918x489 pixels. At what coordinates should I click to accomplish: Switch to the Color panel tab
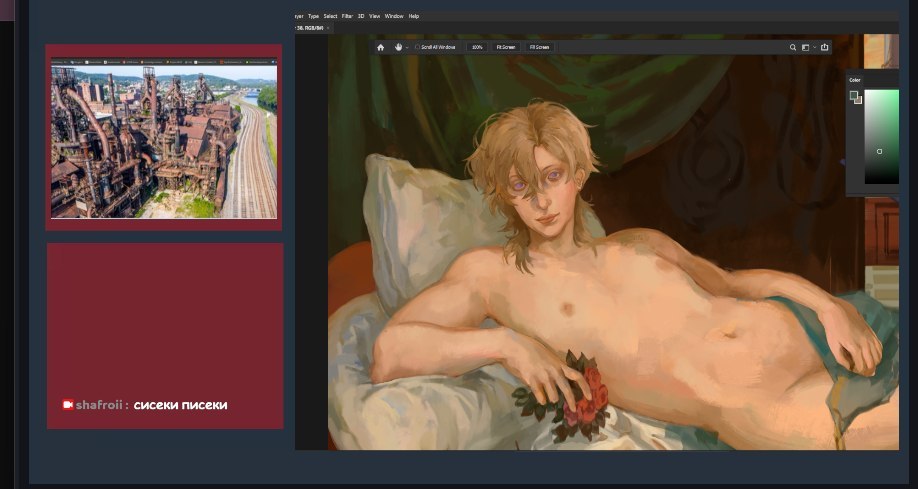pos(855,80)
